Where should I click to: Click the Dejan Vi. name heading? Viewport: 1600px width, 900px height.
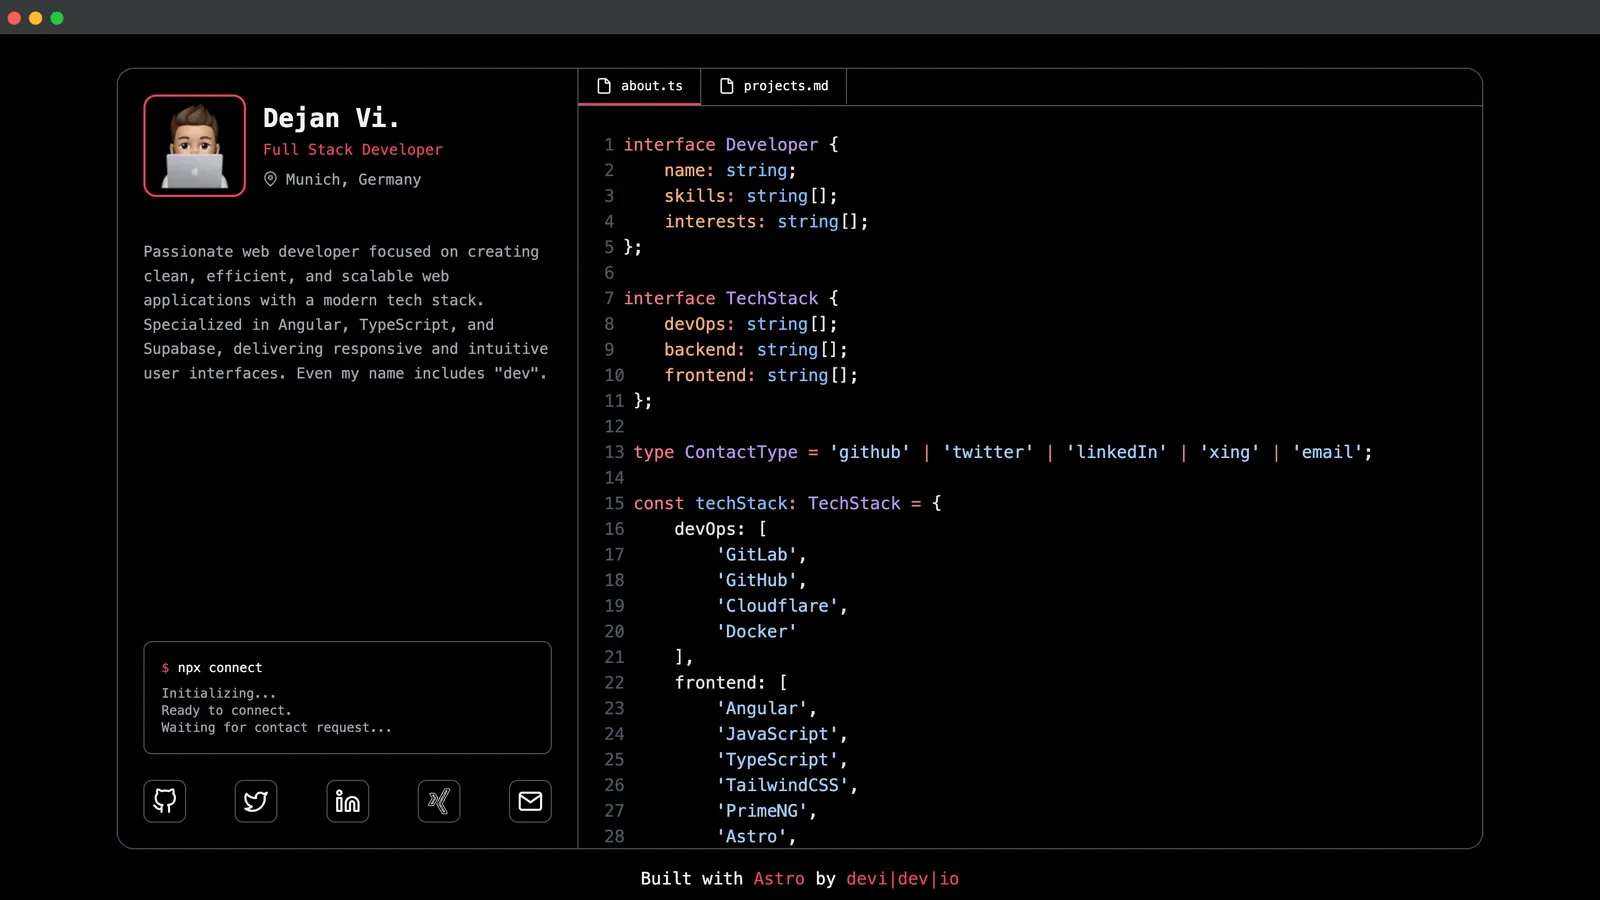pos(331,117)
